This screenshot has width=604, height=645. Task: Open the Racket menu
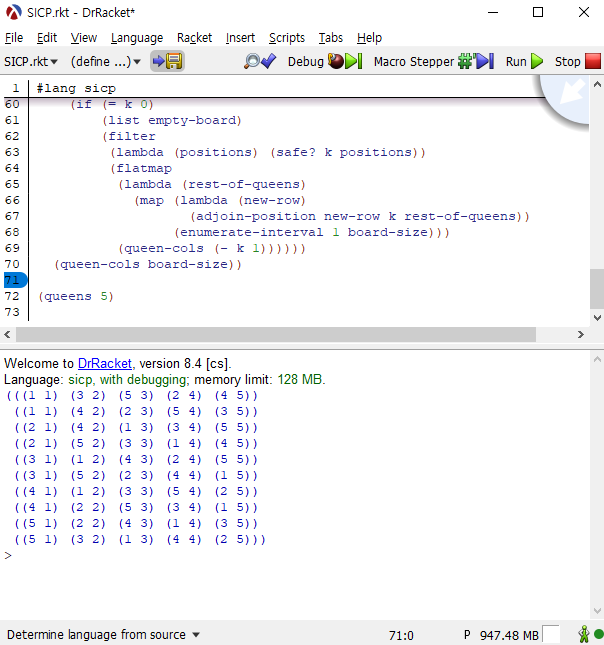(194, 37)
